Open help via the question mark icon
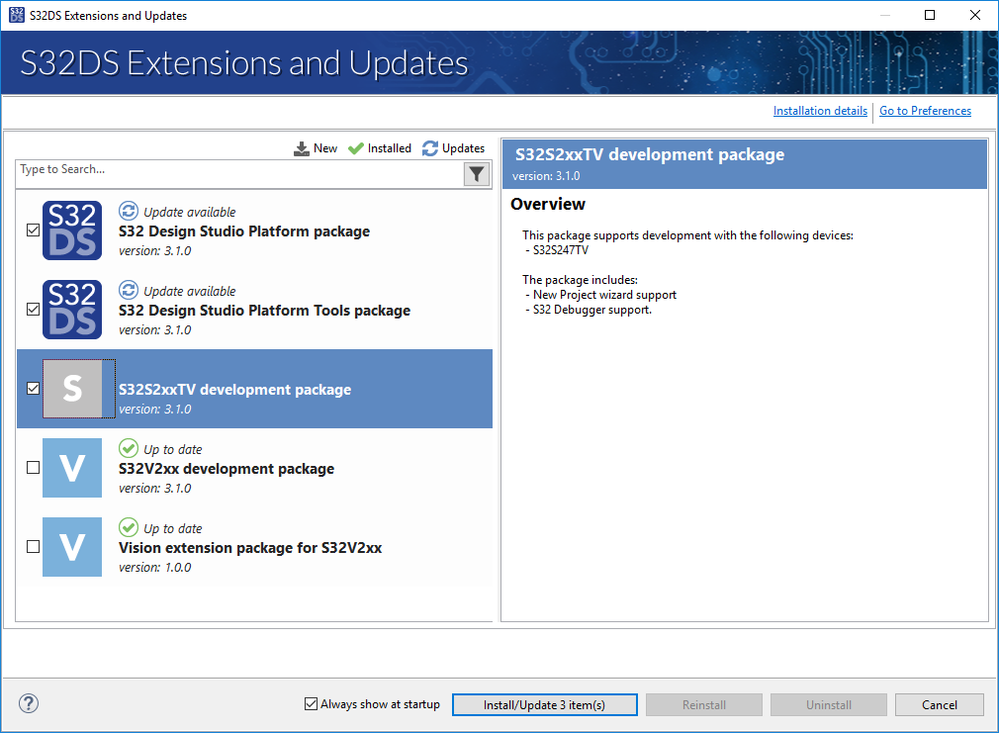The image size is (999, 733). (29, 704)
